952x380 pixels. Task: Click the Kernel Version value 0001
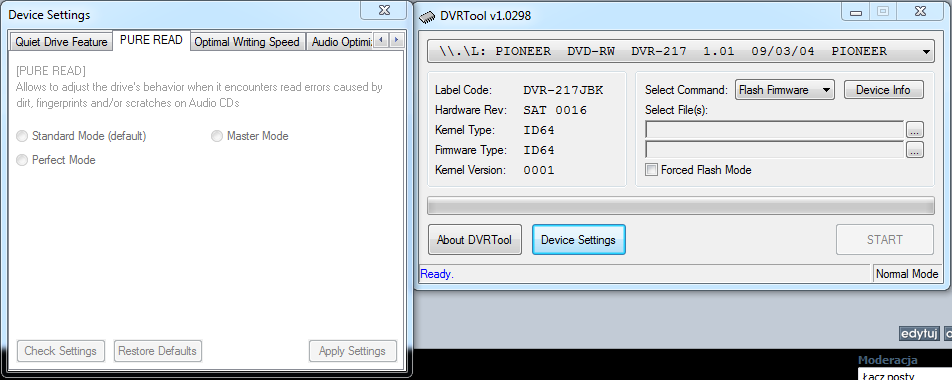point(539,170)
